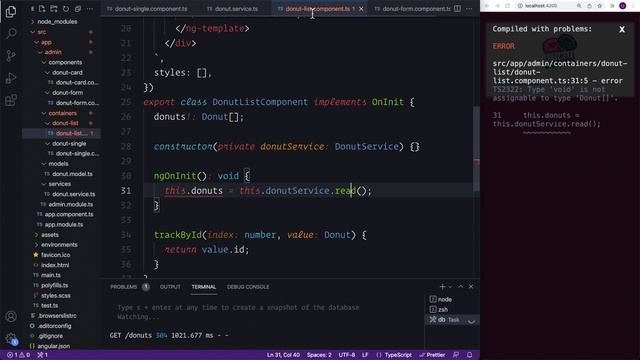Open the Run and Debug view
Screen dimensions: 640x360
point(11,78)
